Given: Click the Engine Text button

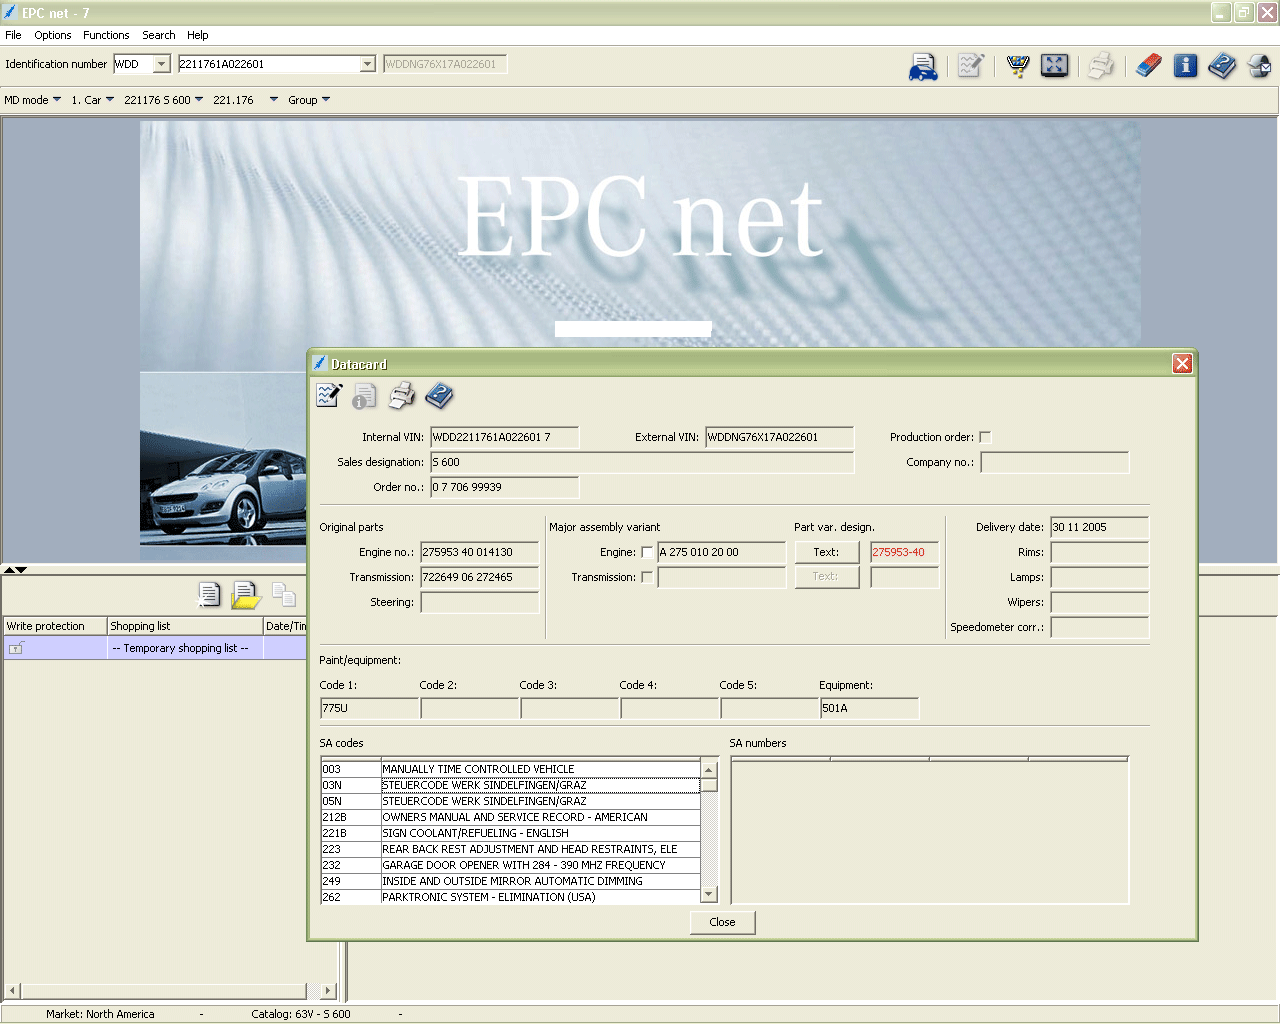Looking at the screenshot, I should (x=827, y=552).
